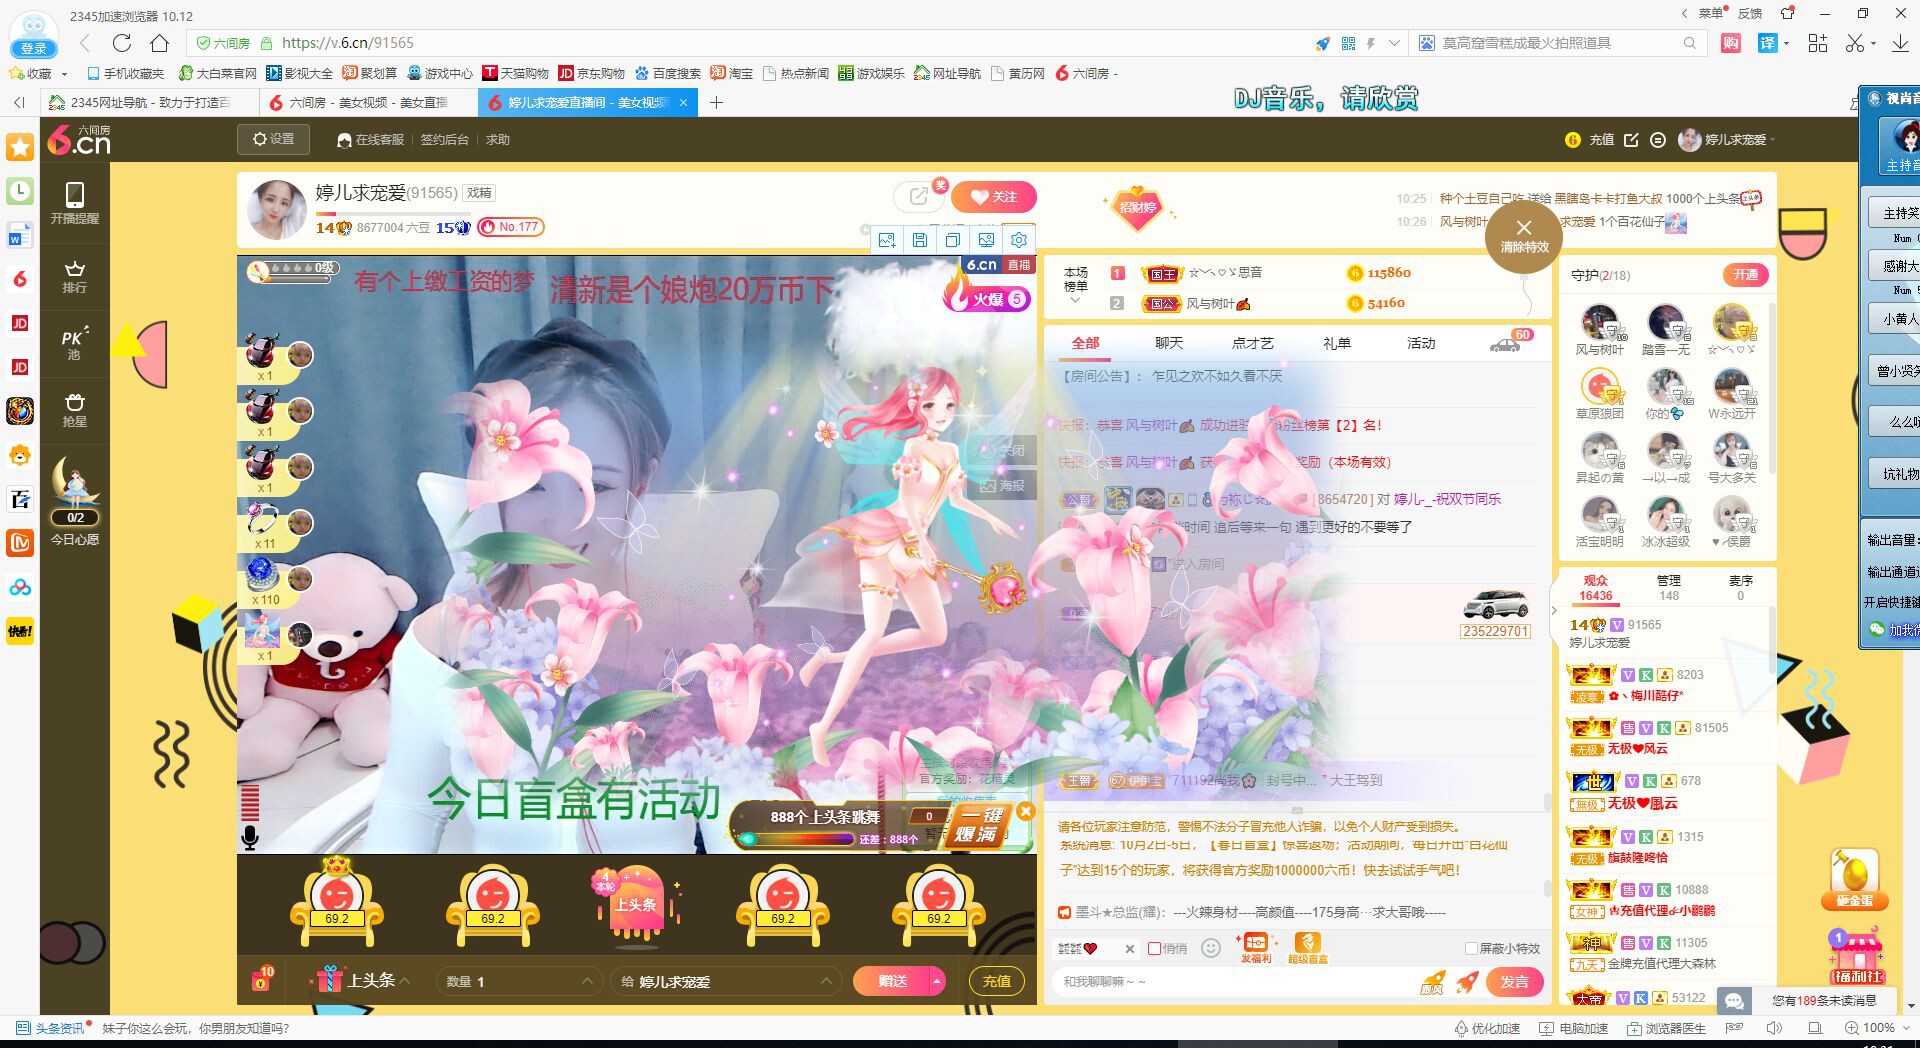Click the 赠送 send gift button

point(892,981)
